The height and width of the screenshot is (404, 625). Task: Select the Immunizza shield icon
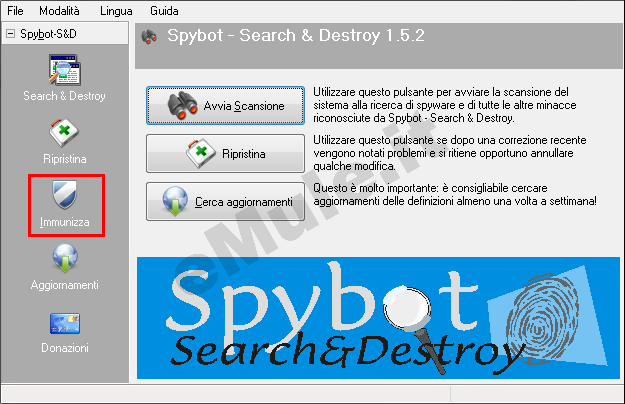point(65,195)
